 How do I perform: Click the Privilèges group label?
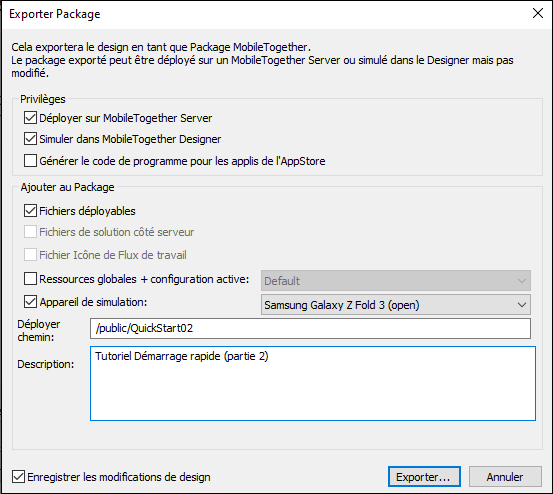43,99
